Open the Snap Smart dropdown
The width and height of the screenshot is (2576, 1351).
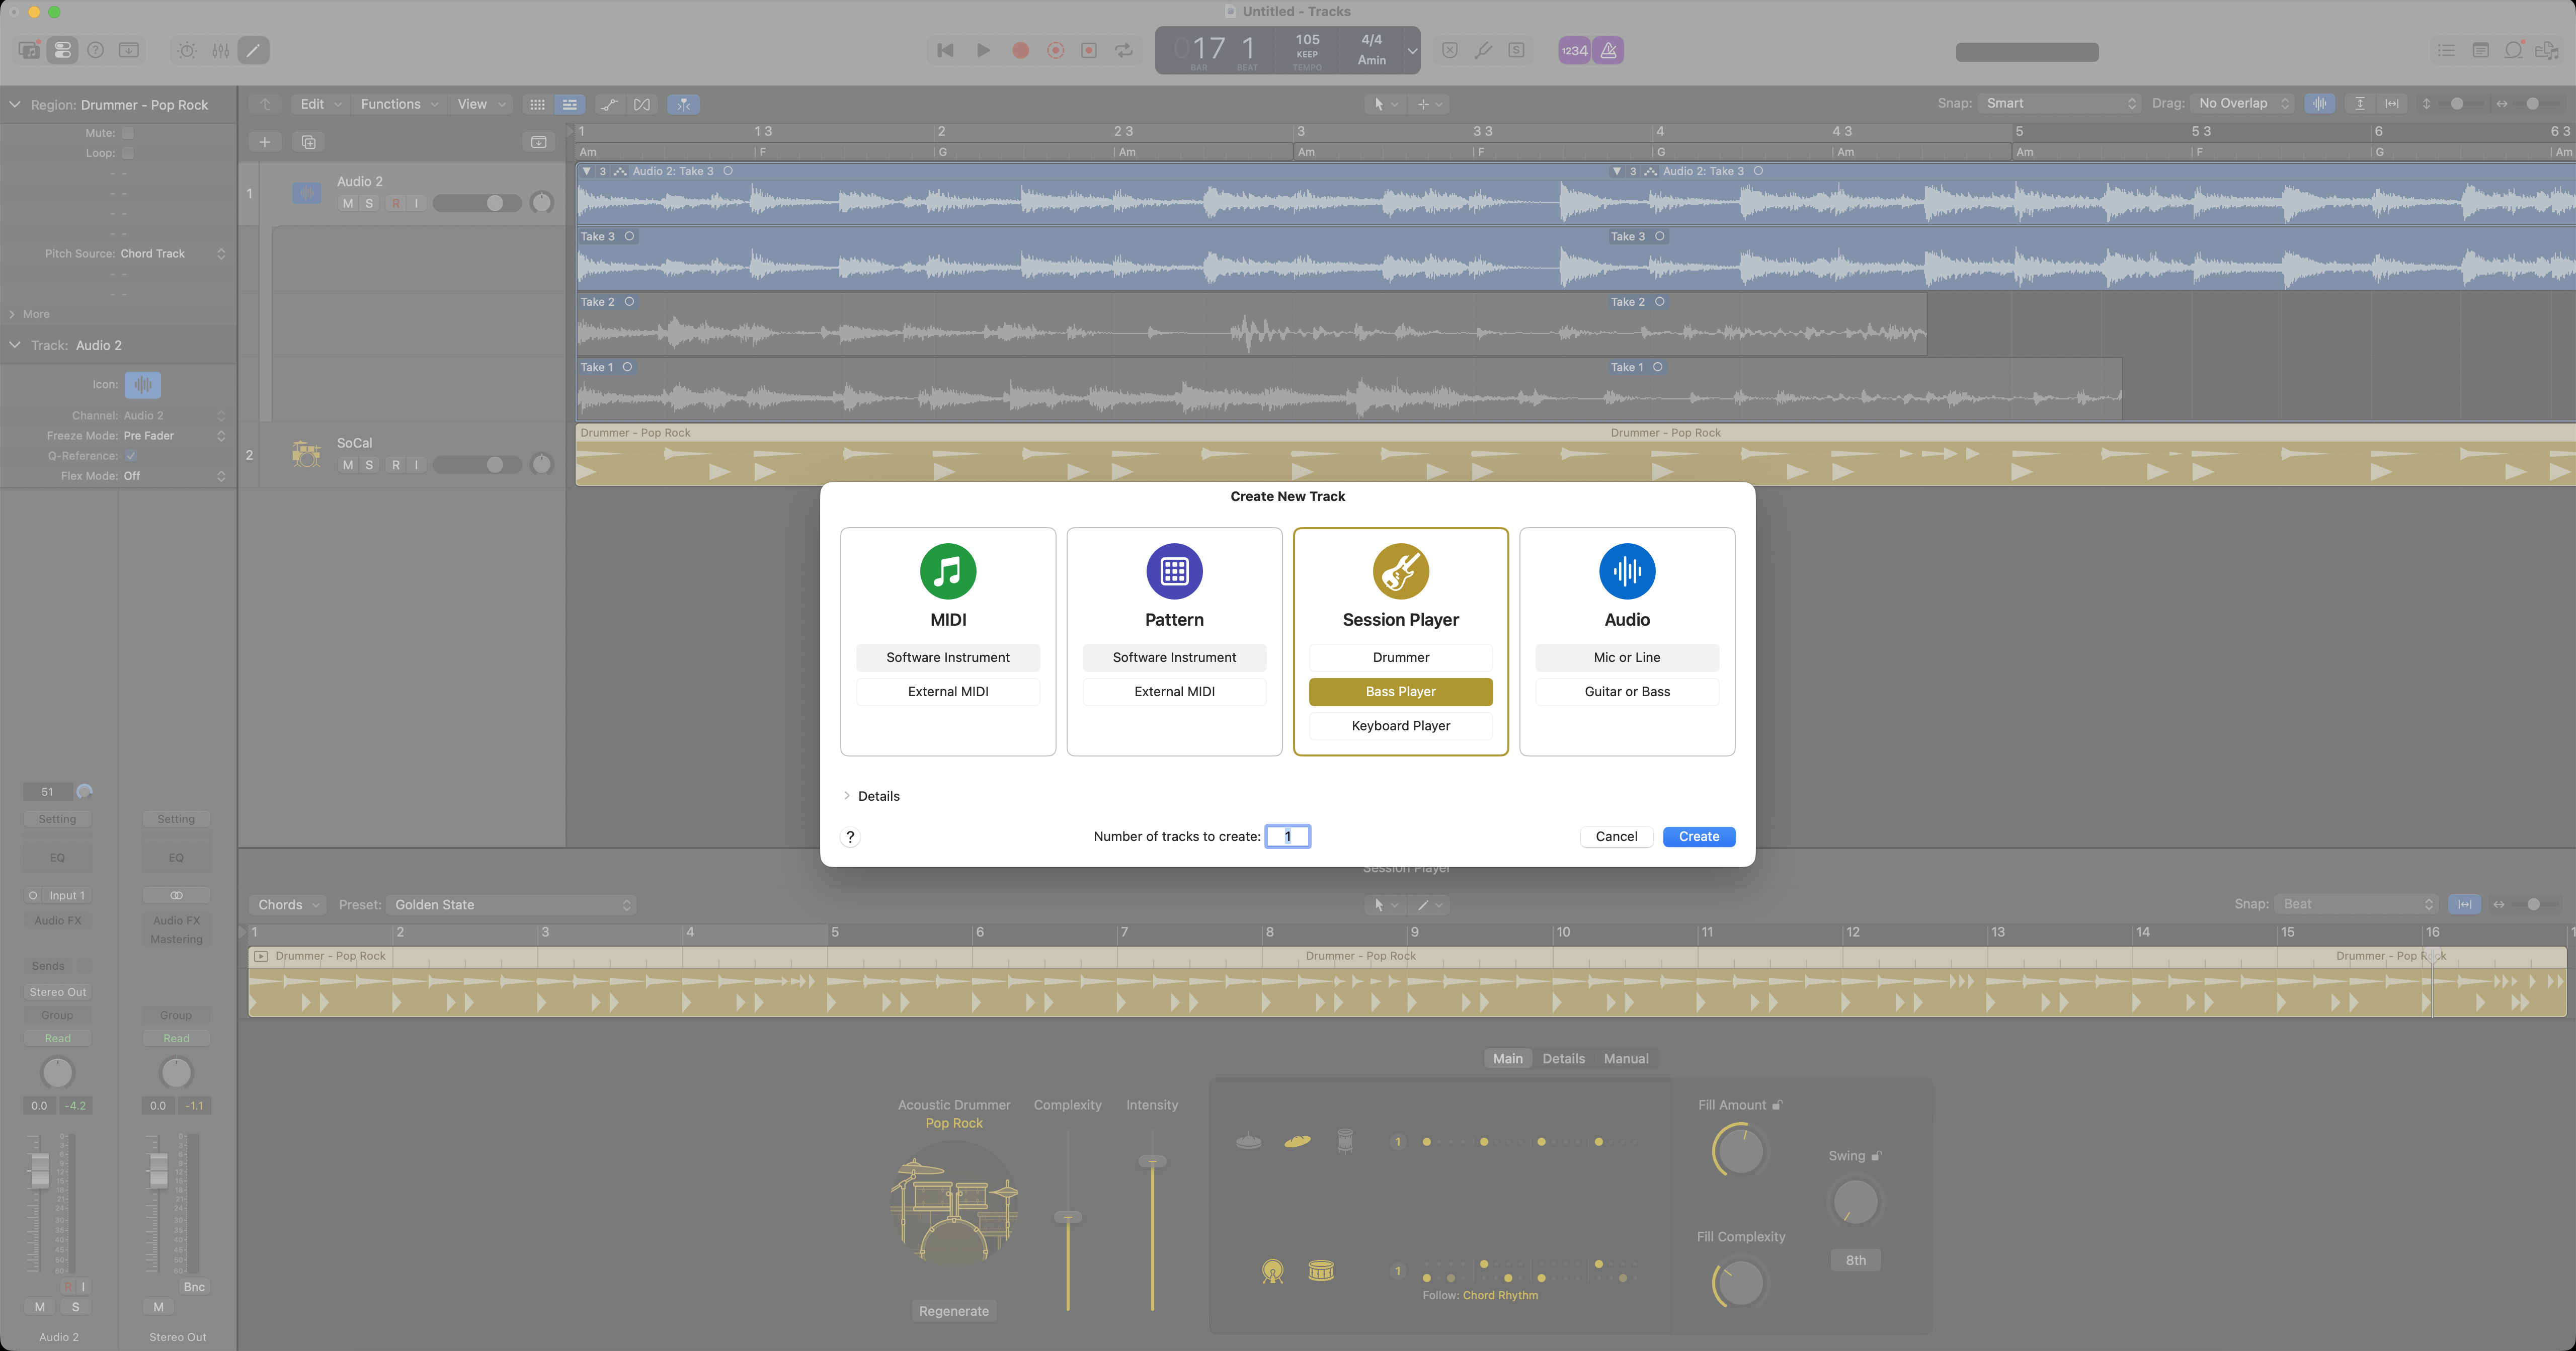(2060, 103)
